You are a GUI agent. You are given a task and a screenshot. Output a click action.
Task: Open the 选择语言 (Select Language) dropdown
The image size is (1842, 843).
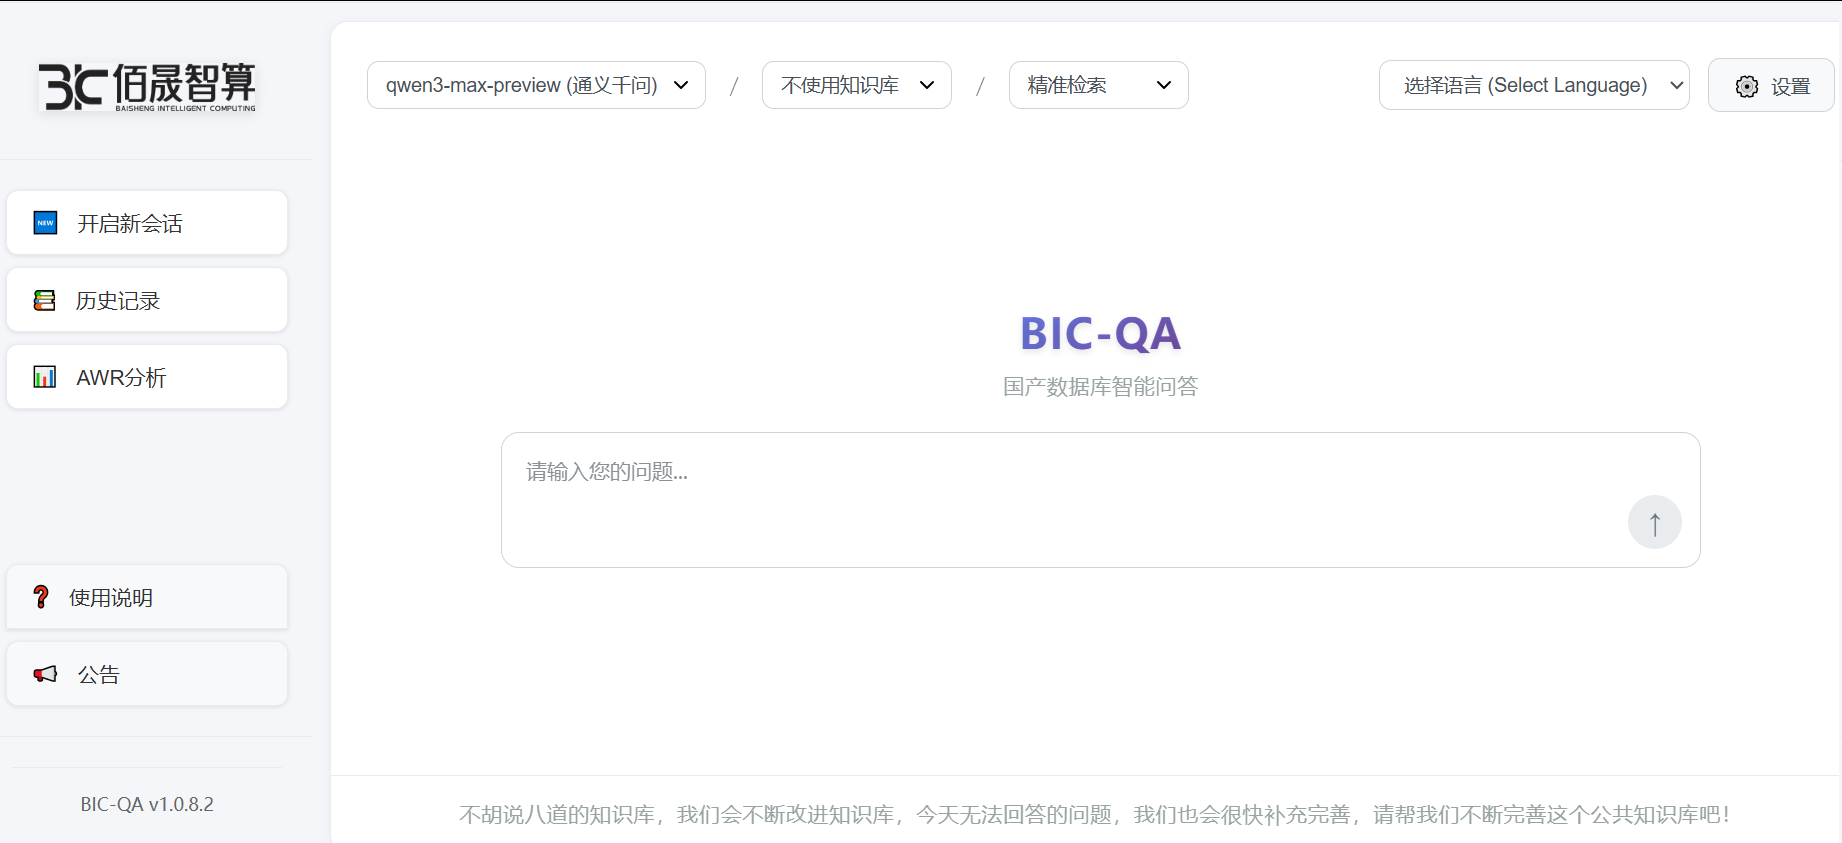(x=1534, y=85)
